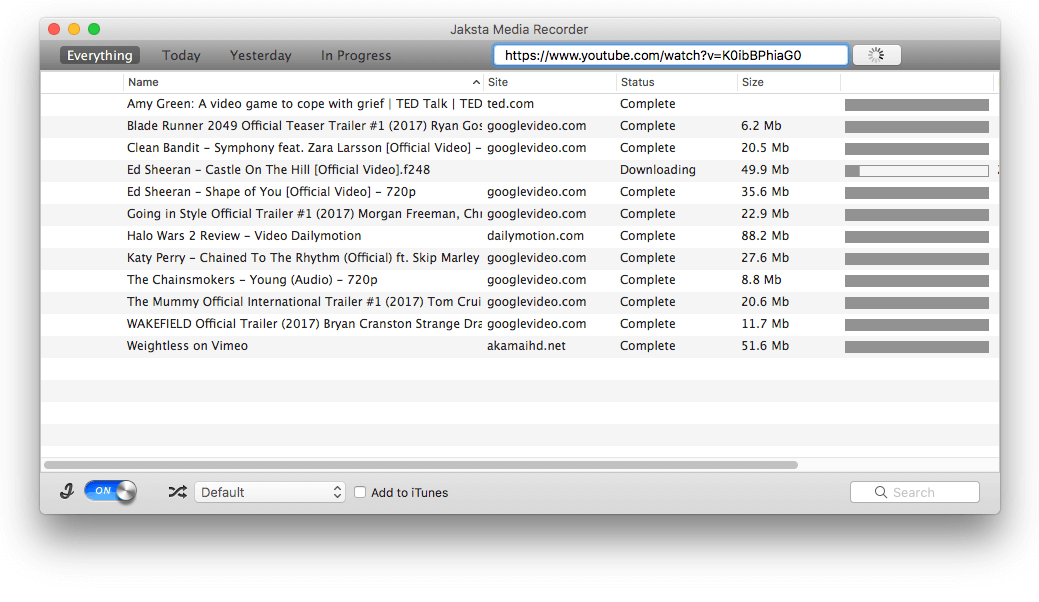Click the shuffle conversion icon

[177, 492]
